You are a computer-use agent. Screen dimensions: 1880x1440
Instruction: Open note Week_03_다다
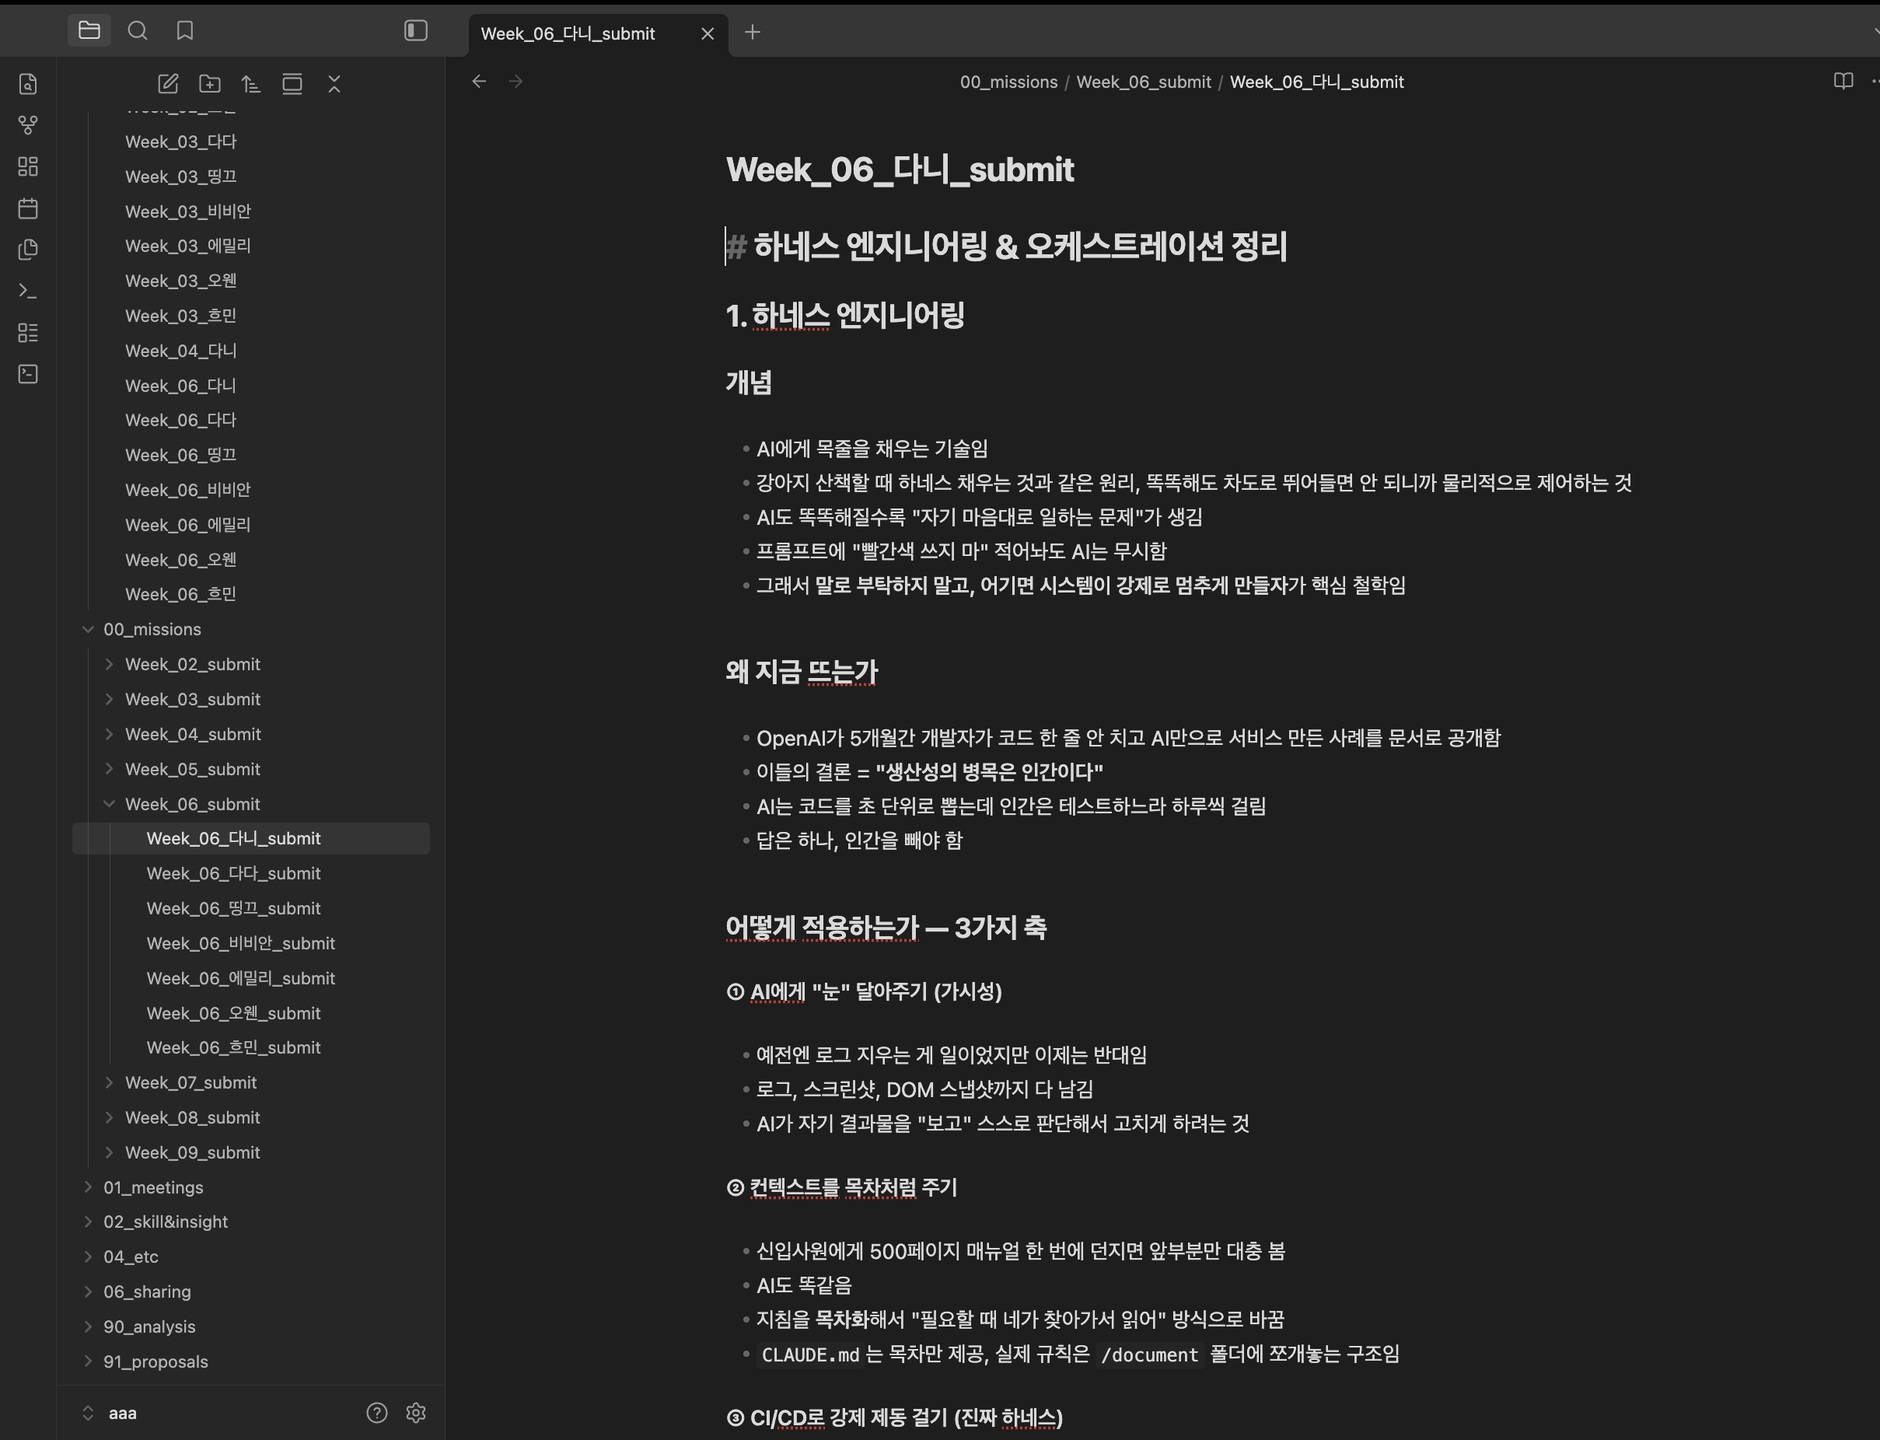[x=180, y=142]
